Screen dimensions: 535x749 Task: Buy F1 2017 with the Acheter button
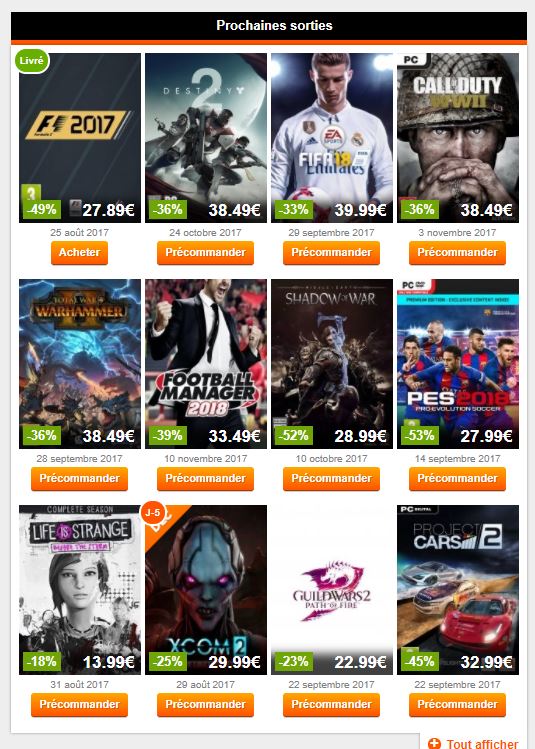pos(79,253)
